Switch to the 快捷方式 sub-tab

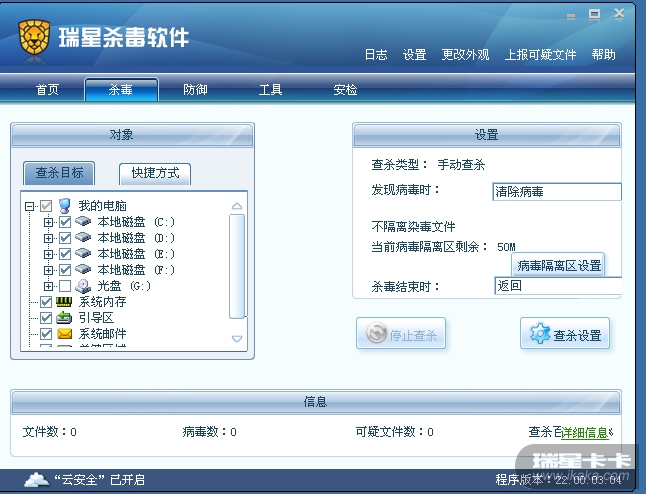[x=155, y=173]
